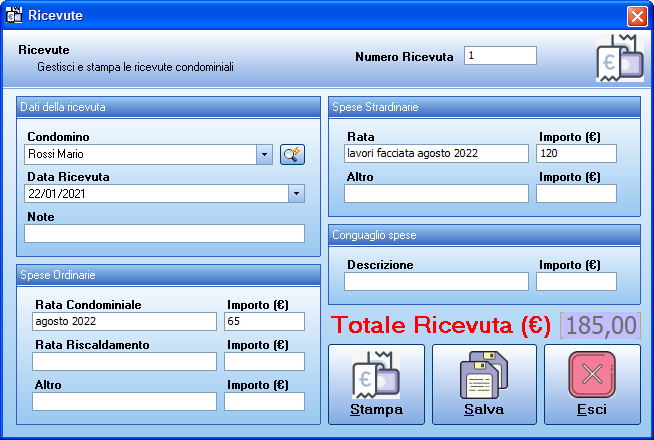Click the Rata Condominiale field with agosto 2022
Viewport: 654px width, 440px height.
coord(124,322)
